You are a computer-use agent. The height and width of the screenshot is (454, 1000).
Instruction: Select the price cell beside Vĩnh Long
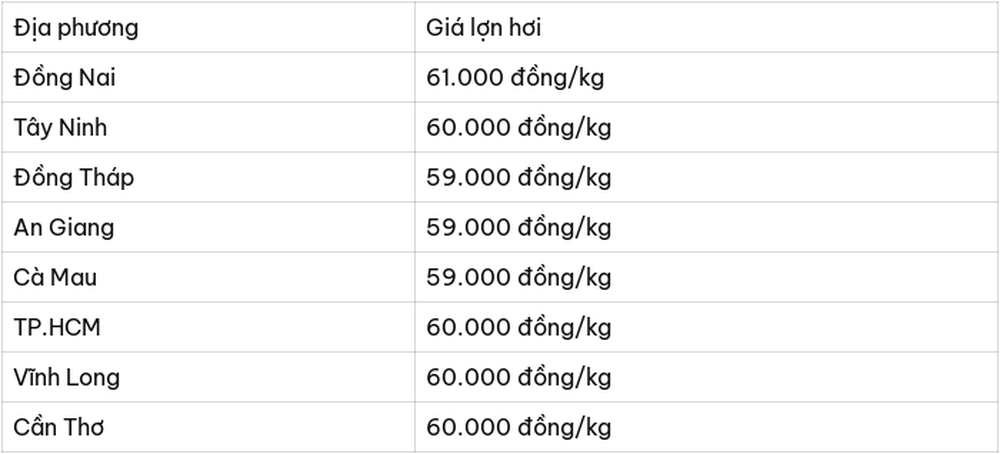click(707, 377)
